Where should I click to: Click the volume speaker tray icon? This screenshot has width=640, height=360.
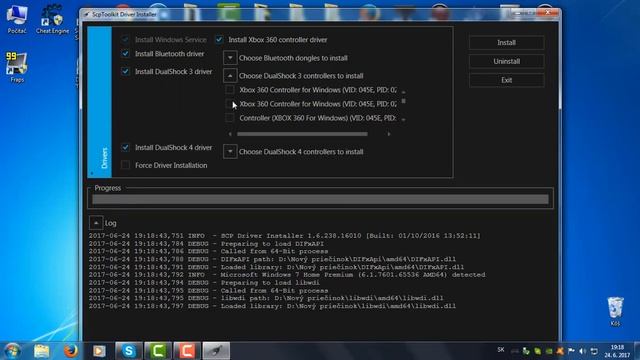tap(582, 351)
